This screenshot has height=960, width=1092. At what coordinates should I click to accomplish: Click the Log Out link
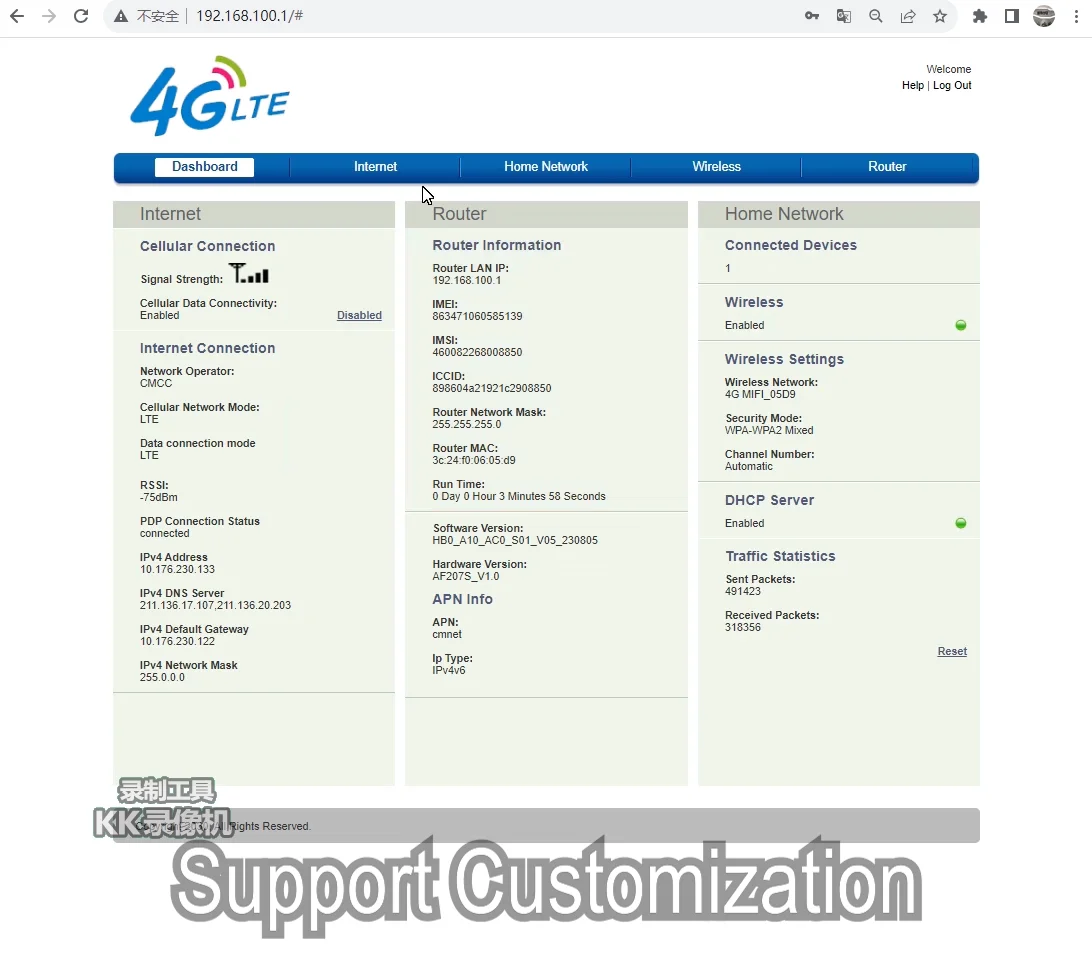[952, 85]
